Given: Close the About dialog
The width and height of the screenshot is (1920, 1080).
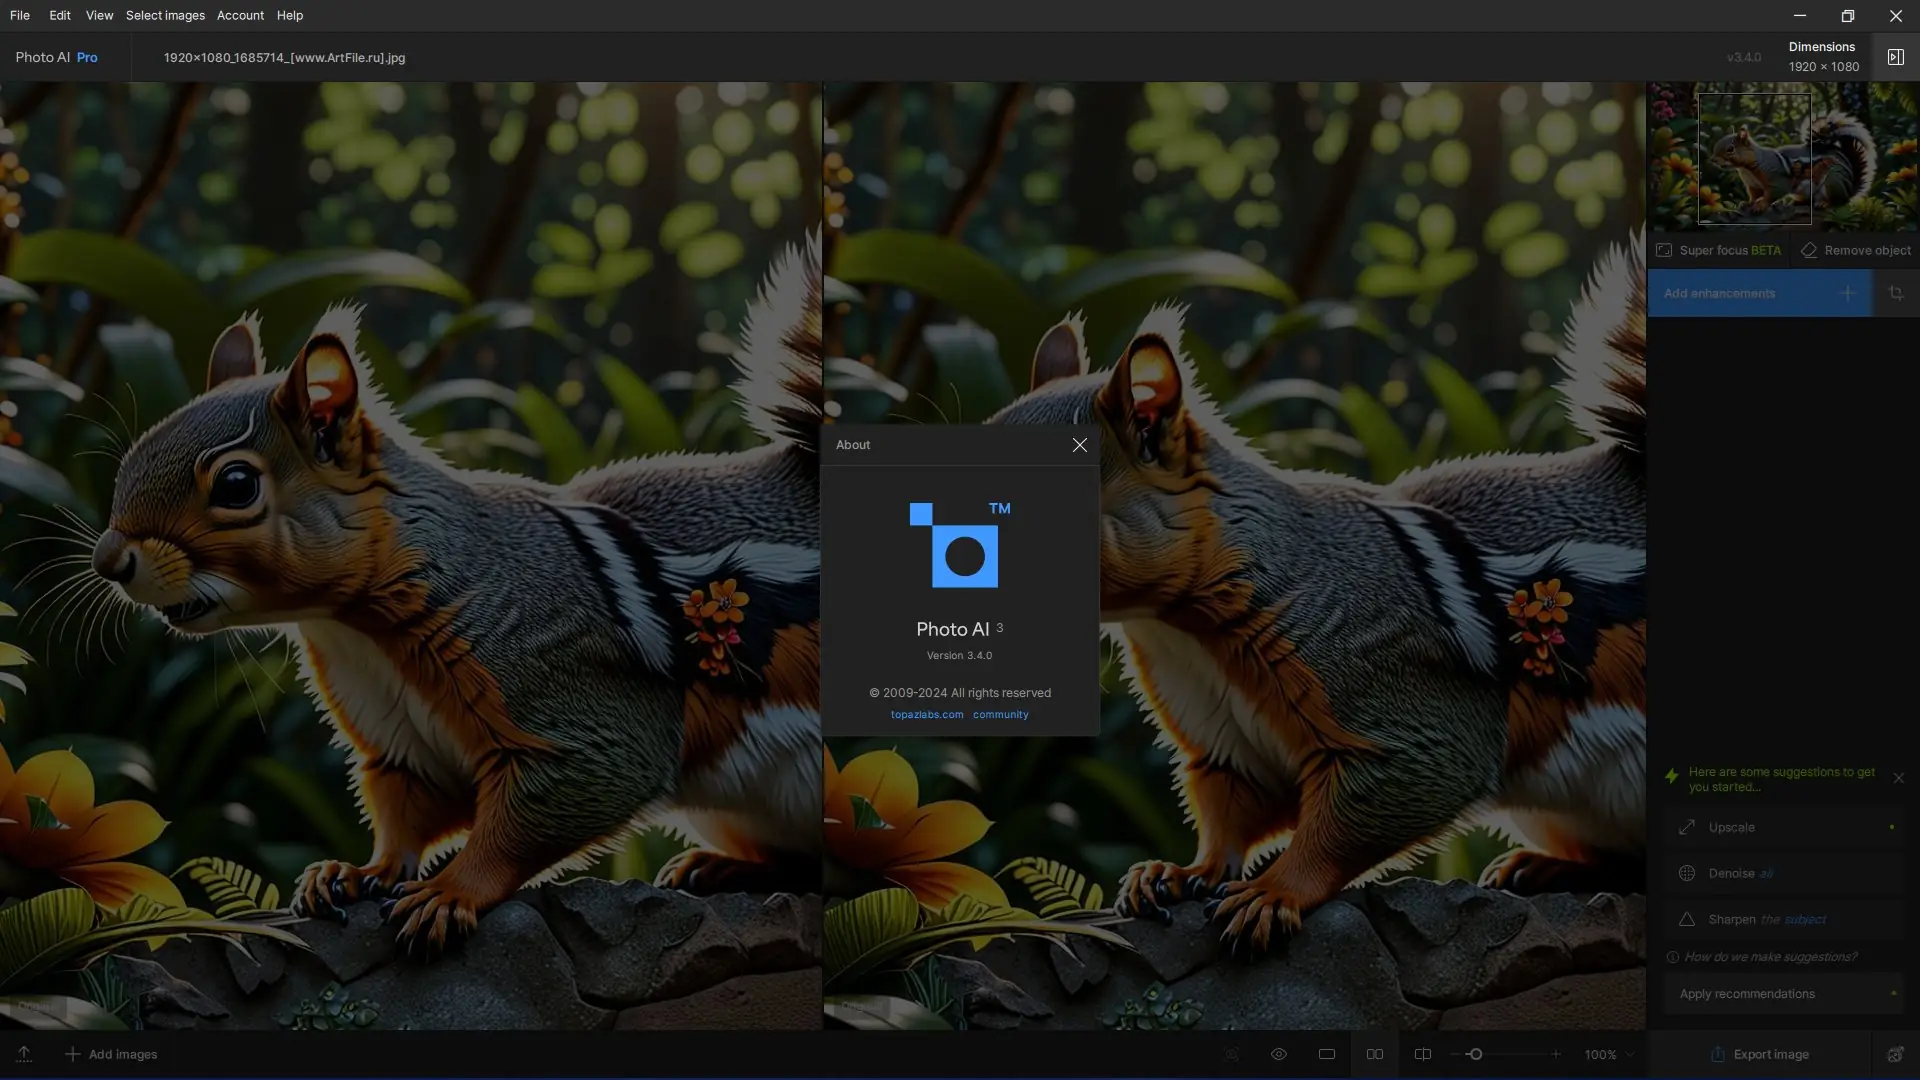Looking at the screenshot, I should (x=1079, y=445).
